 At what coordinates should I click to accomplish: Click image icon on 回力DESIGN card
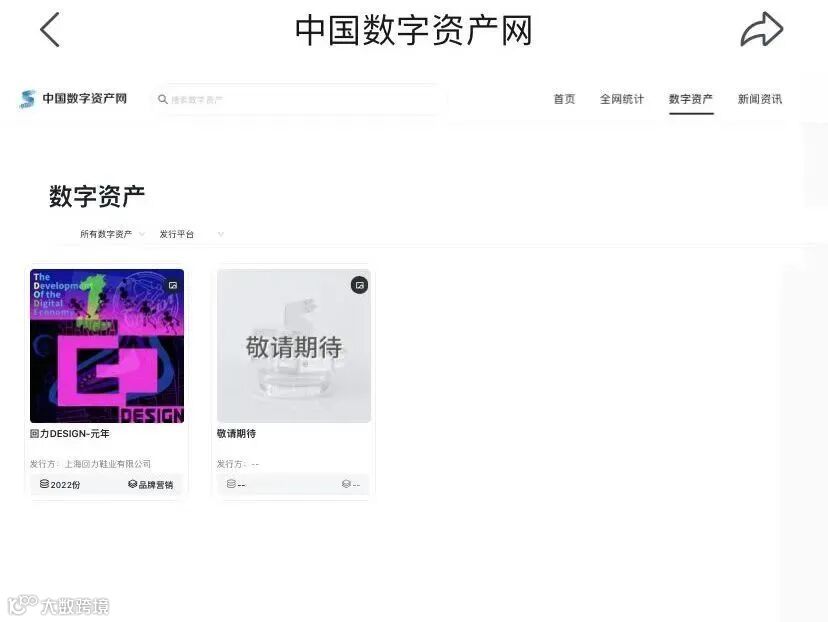click(173, 285)
